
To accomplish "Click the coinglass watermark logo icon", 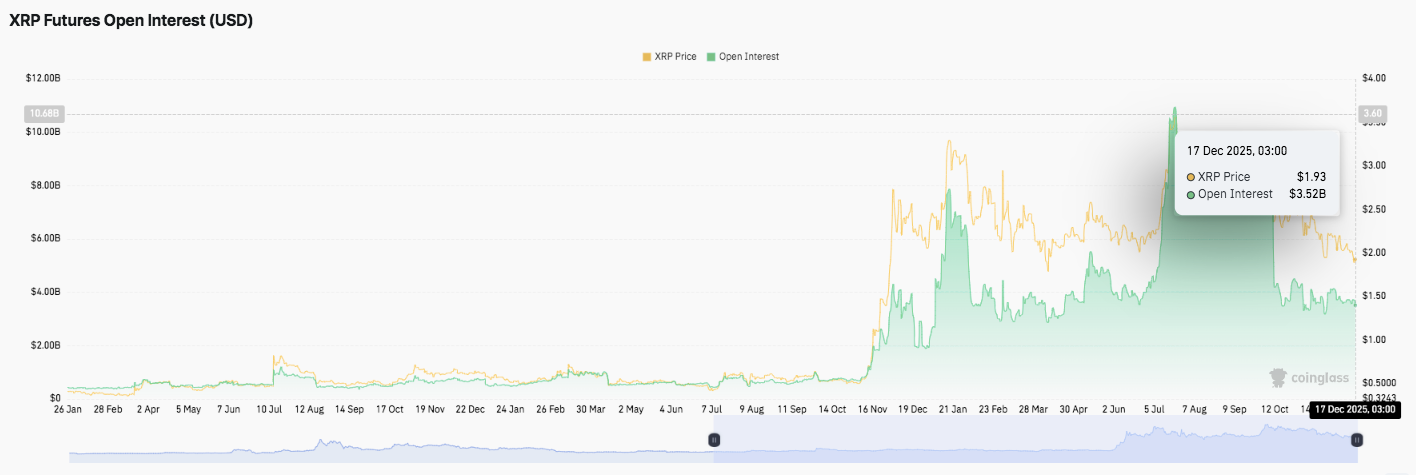I will [1278, 378].
